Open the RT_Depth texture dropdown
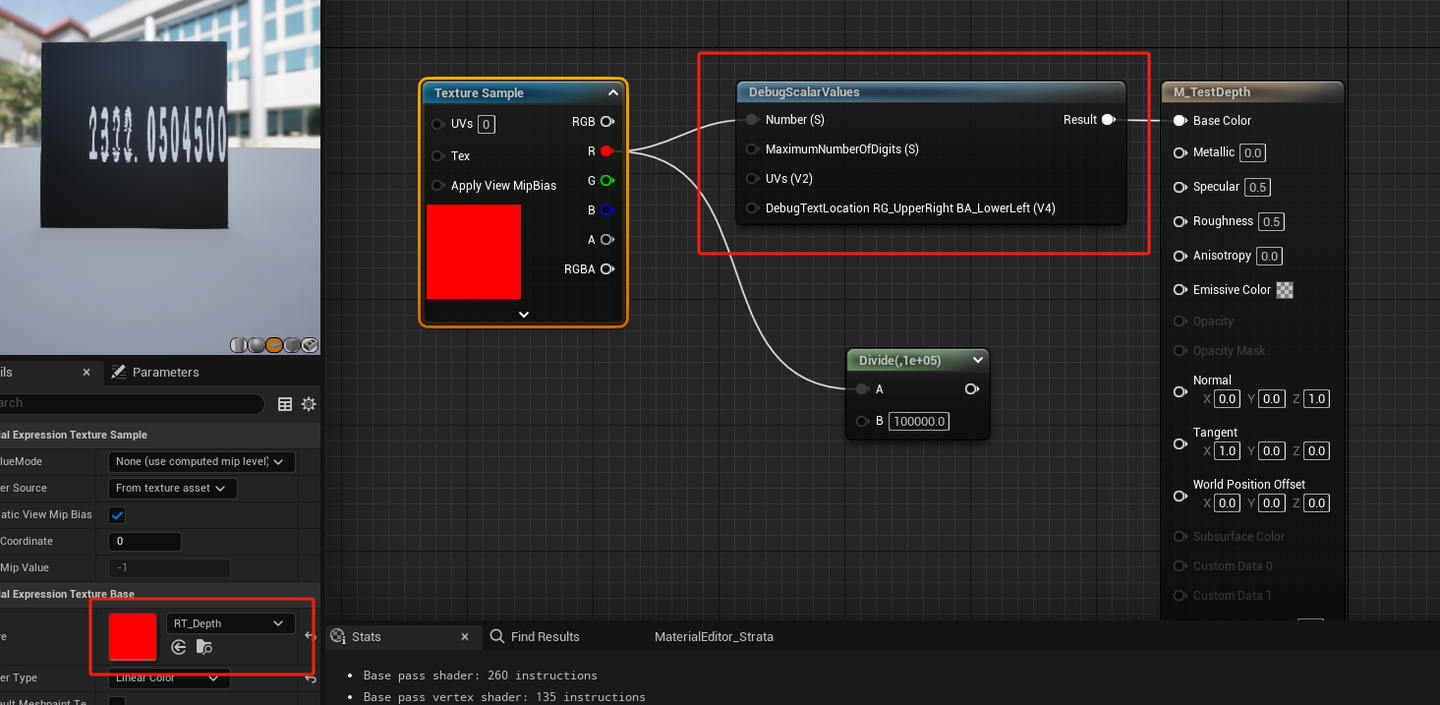 (x=231, y=623)
